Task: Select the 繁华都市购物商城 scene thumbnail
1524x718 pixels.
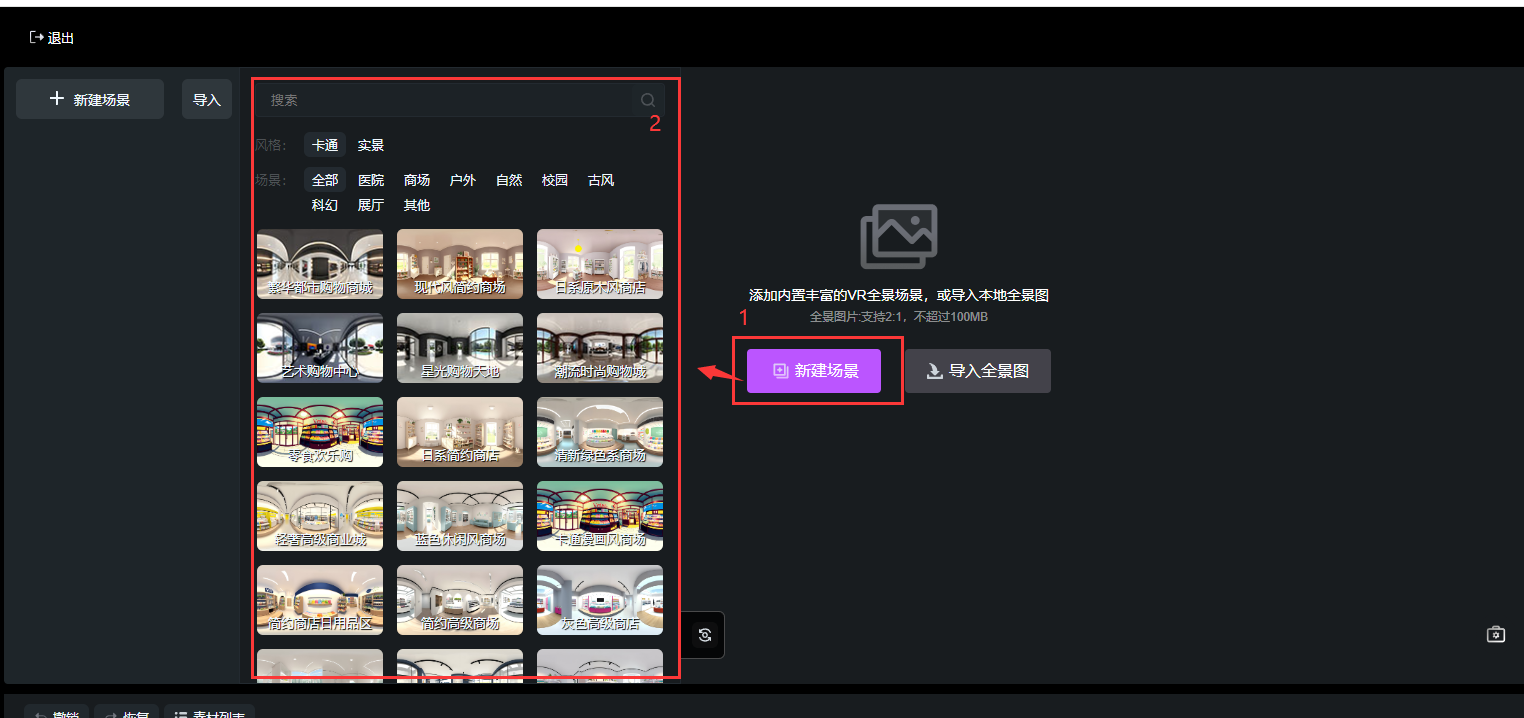Action: pos(320,263)
